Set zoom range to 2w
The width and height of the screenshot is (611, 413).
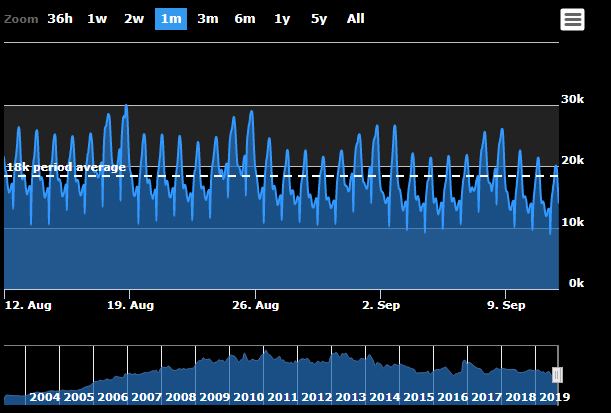134,19
